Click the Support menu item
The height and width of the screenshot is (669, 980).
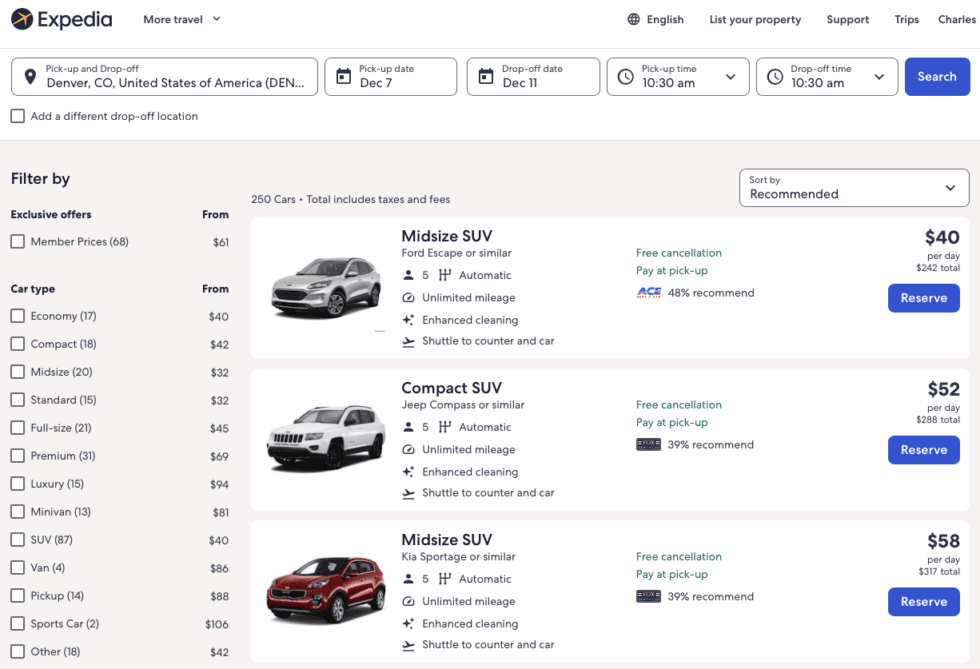tap(847, 19)
